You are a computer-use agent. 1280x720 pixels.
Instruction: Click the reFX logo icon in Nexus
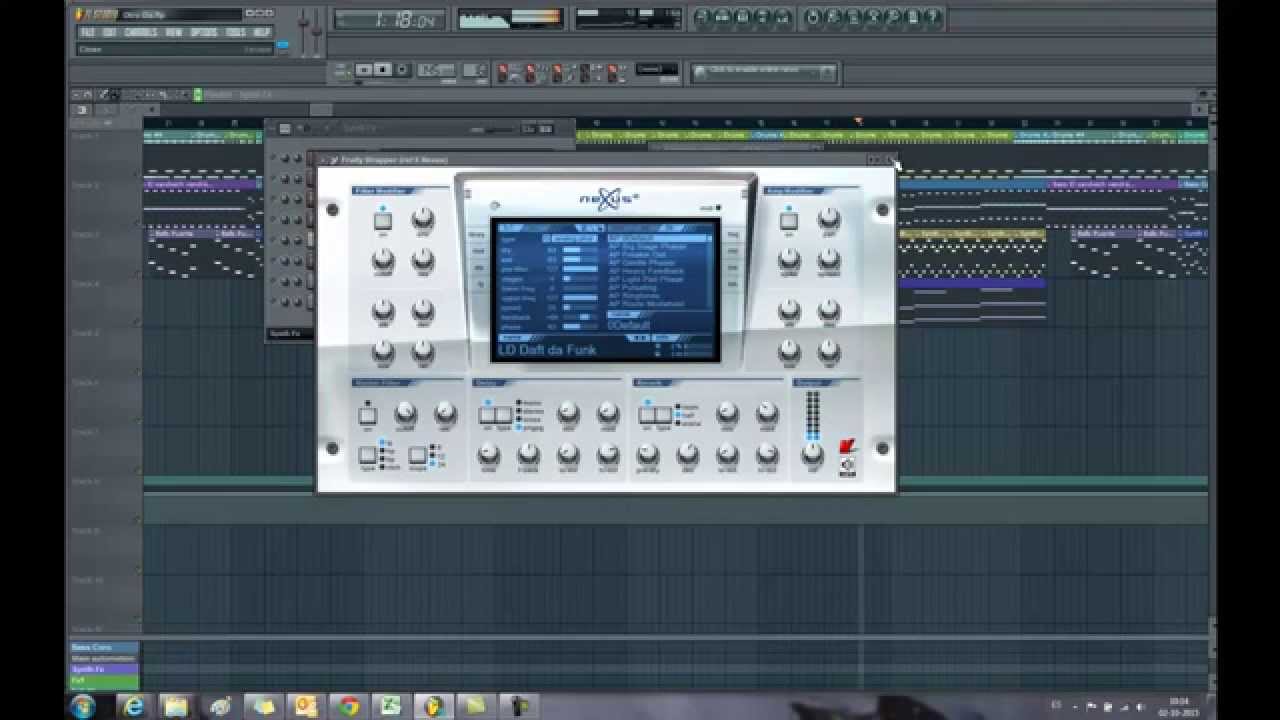point(848,448)
